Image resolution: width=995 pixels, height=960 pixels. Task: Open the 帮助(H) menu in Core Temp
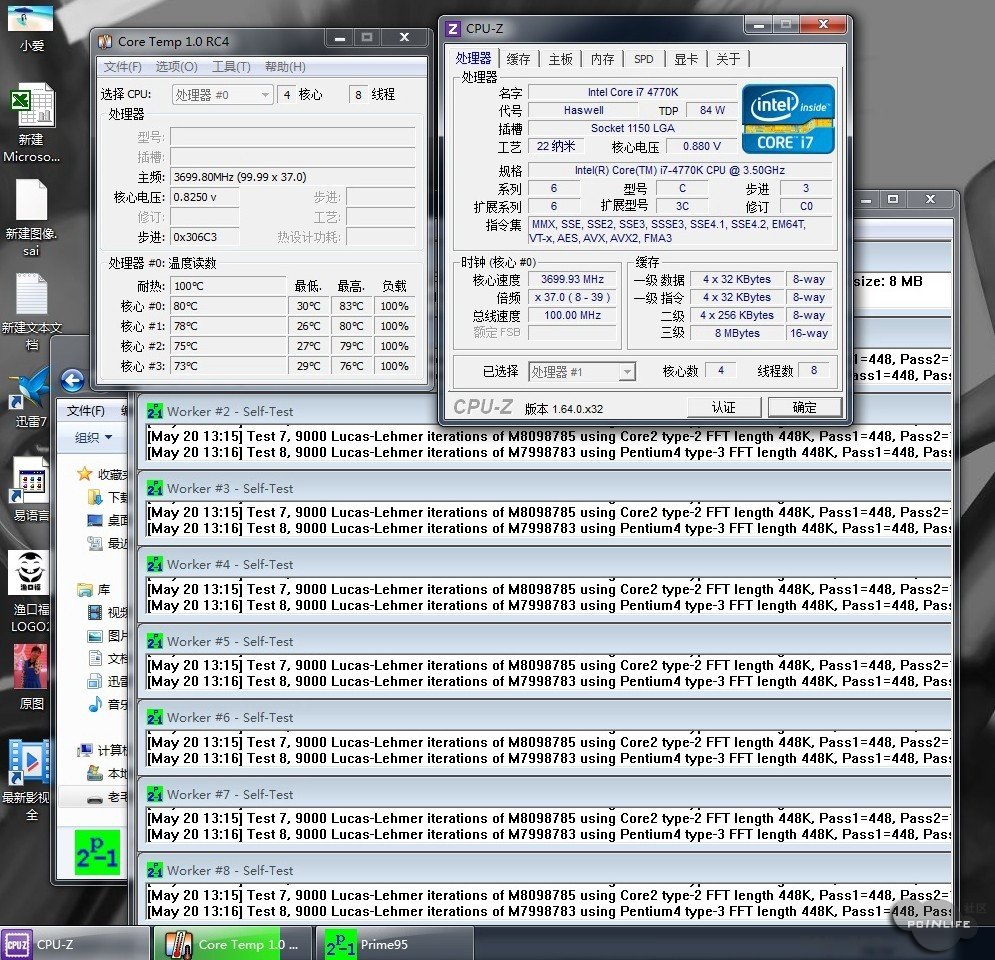click(285, 67)
